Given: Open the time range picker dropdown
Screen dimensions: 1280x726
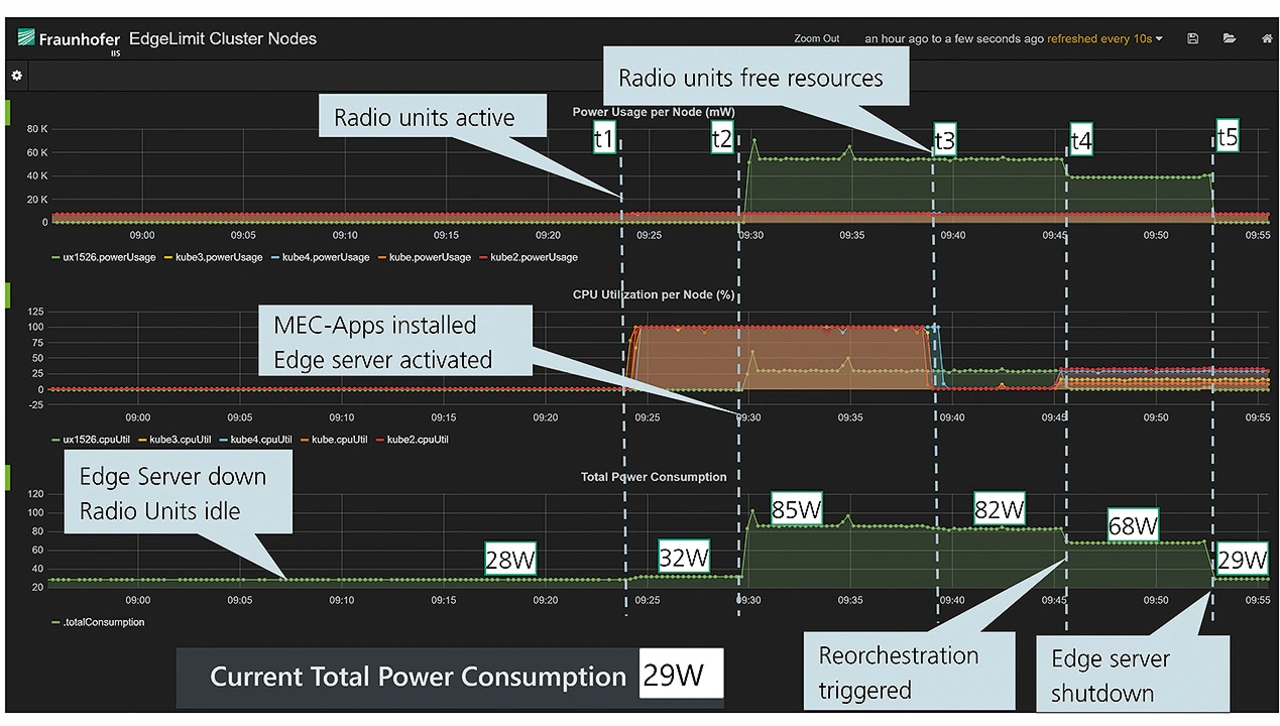Looking at the screenshot, I should click(1013, 39).
